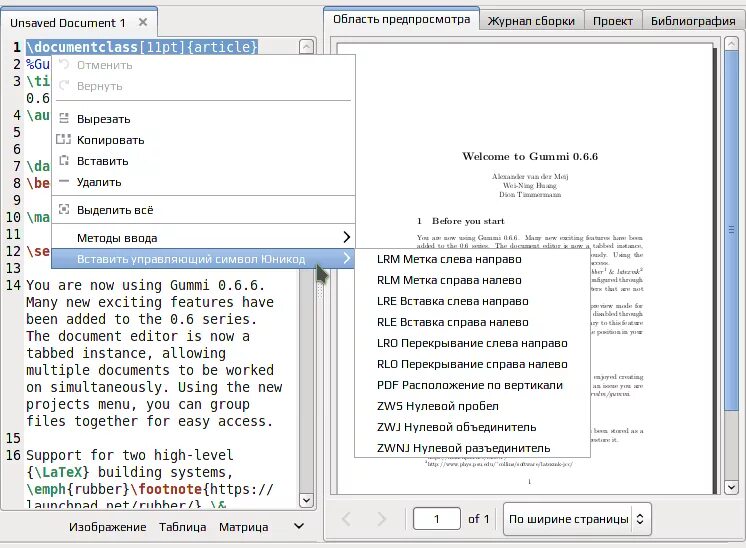
Task: Switch to the Проект tab
Action: coord(613,21)
